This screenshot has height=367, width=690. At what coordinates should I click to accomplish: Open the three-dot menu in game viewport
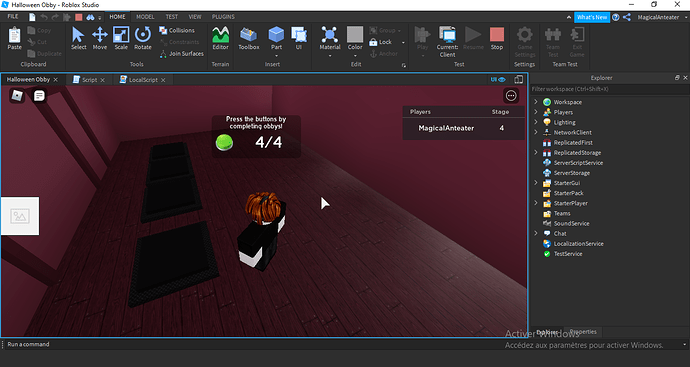tap(511, 95)
